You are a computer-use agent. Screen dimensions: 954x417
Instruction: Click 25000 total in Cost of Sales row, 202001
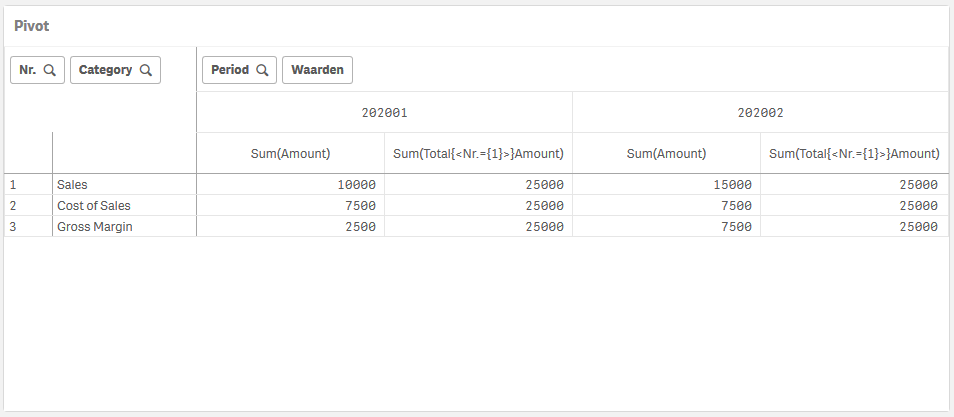478,206
